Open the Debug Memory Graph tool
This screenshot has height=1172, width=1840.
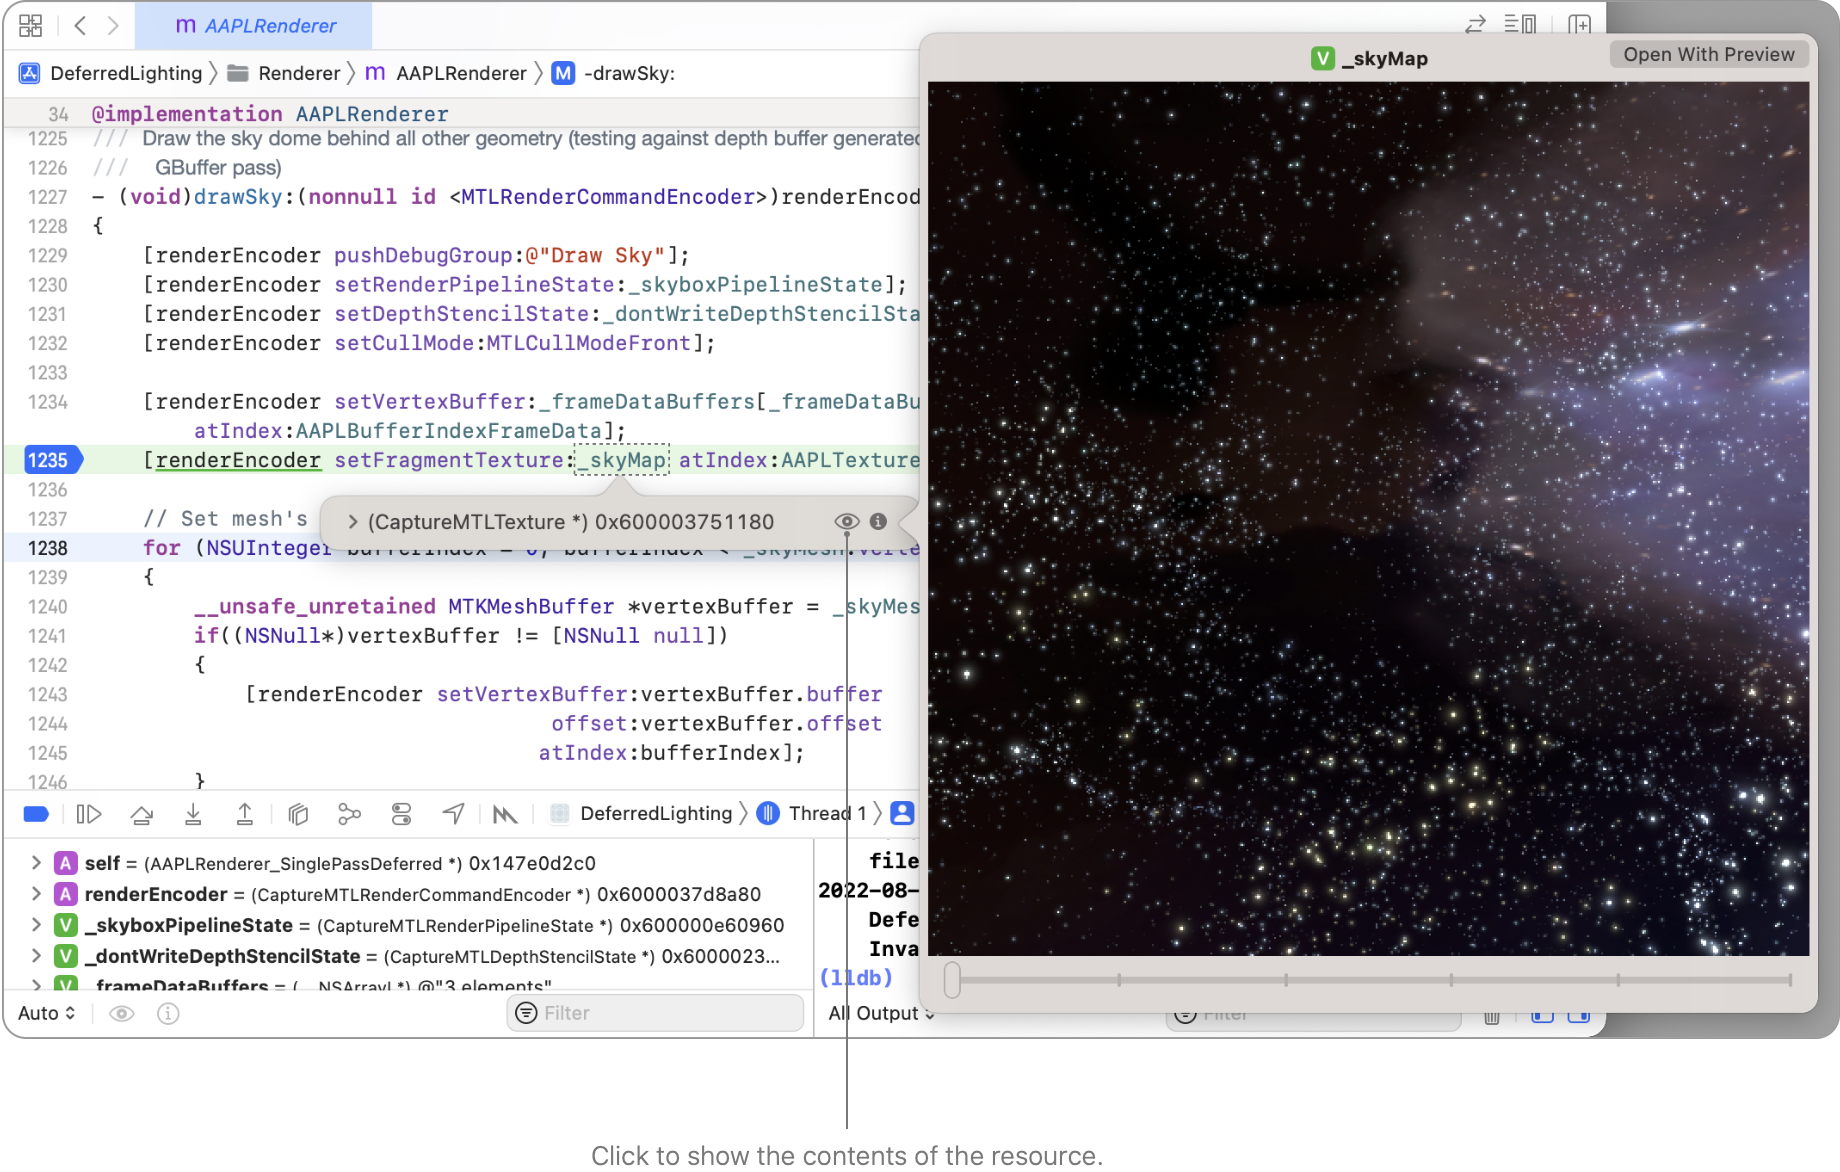(349, 813)
